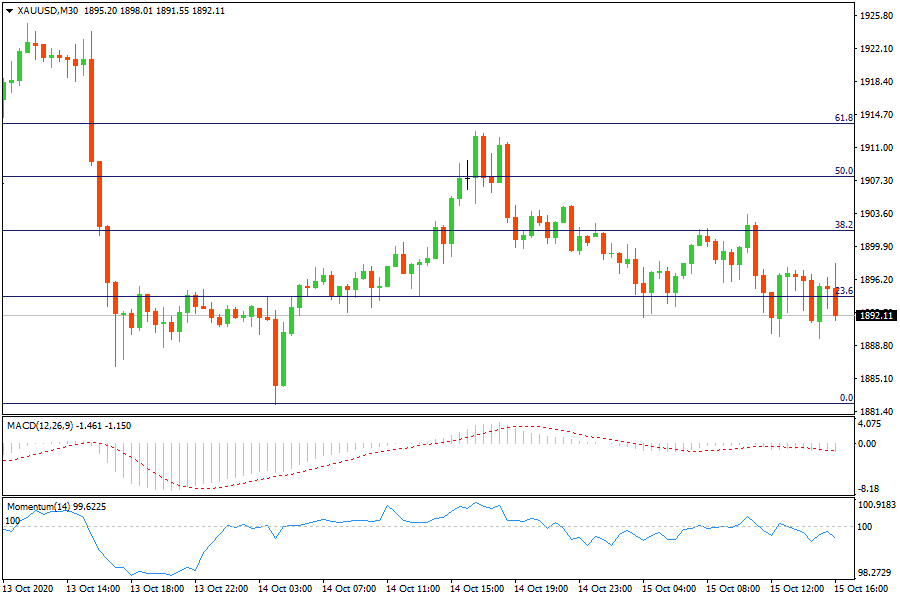Click the 1925.80 price scale value
The image size is (900, 600).
[876, 16]
